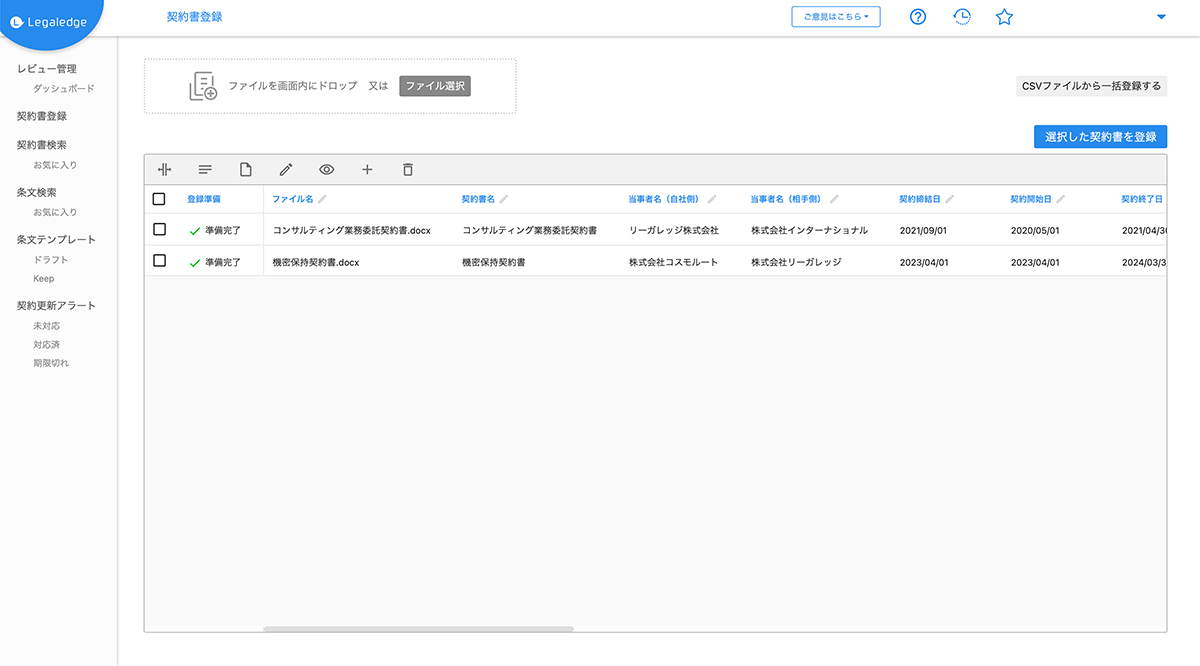Viewport: 1200px width, 666px height.
Task: Click green checkmark in コンサルティング row
Action: click(x=195, y=231)
